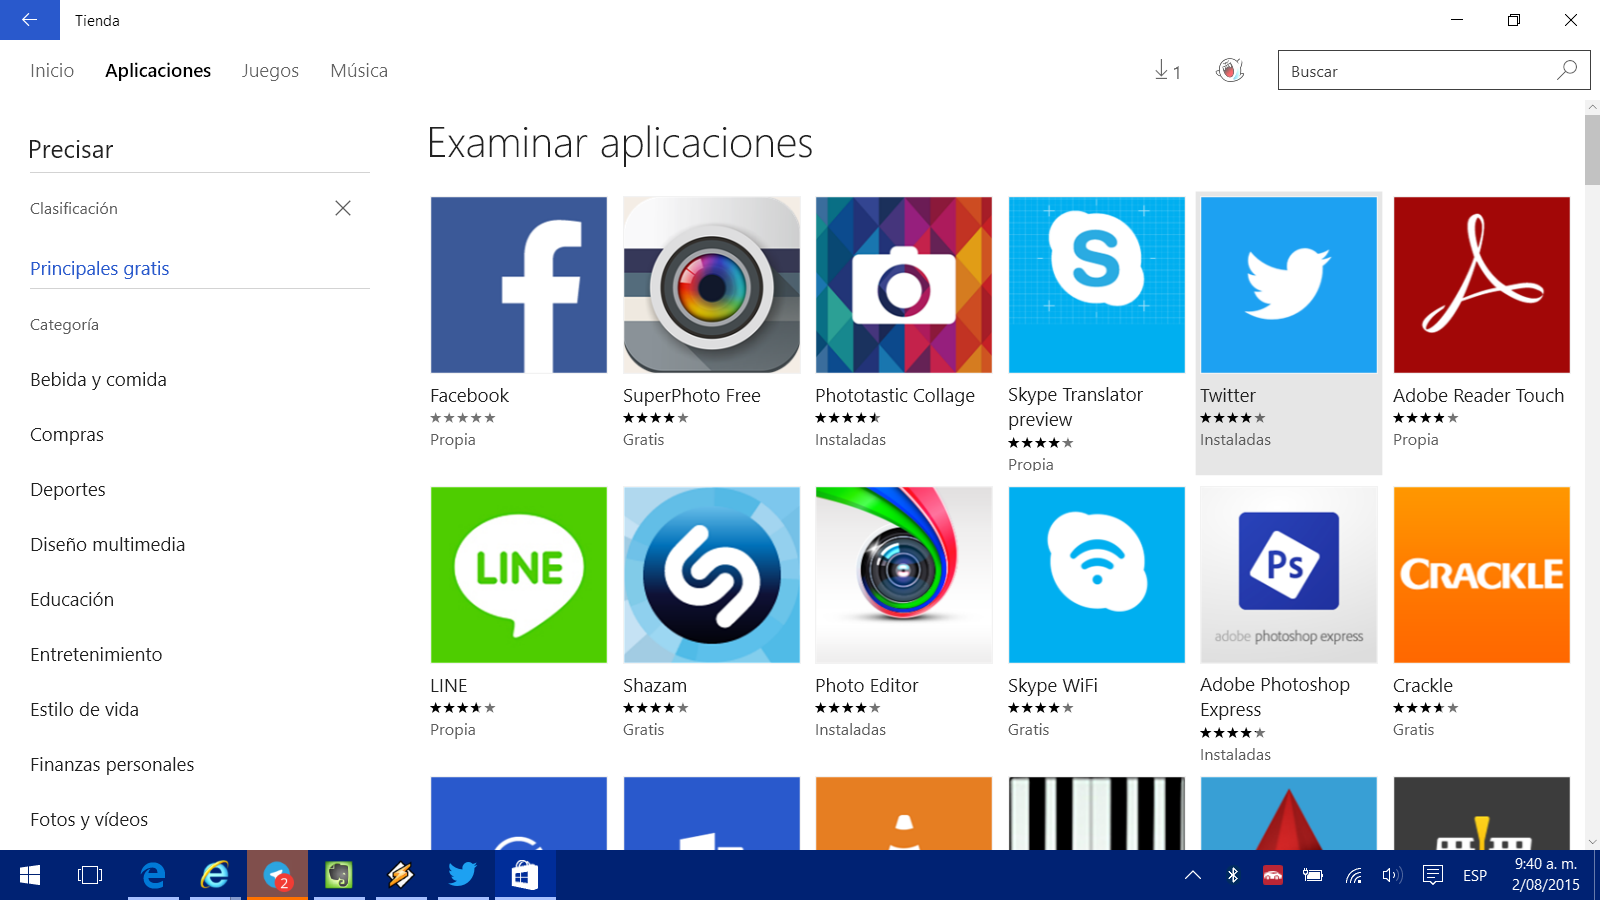
Task: Choose the Entretenimiento category
Action: pyautogui.click(x=96, y=655)
